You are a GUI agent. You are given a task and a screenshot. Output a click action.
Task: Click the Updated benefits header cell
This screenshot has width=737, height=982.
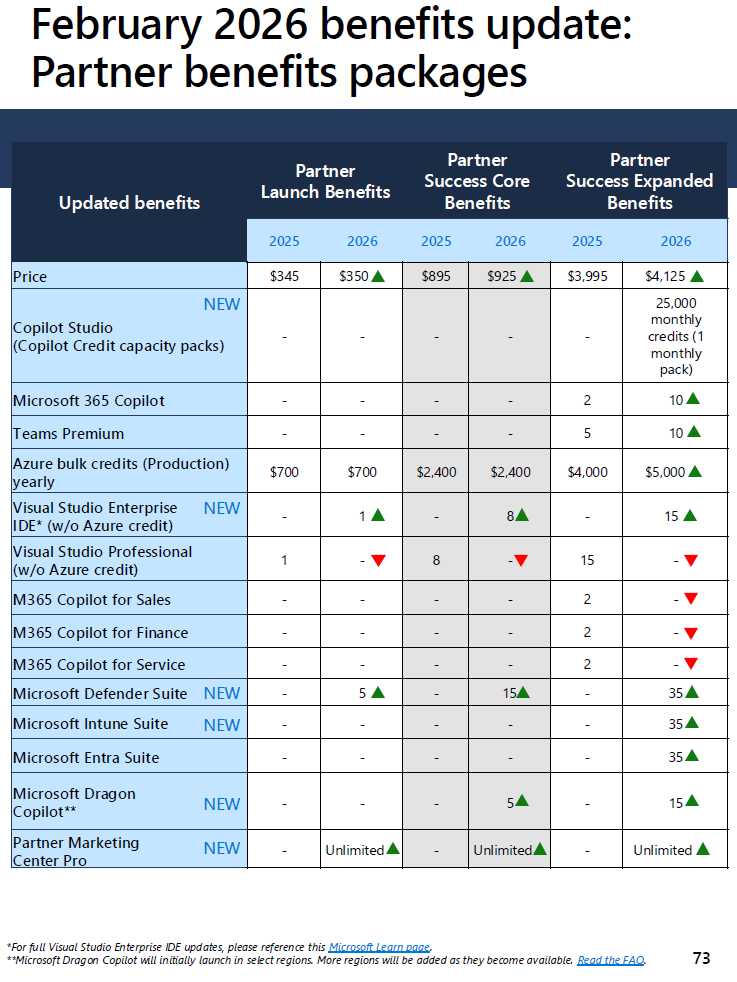click(x=130, y=202)
